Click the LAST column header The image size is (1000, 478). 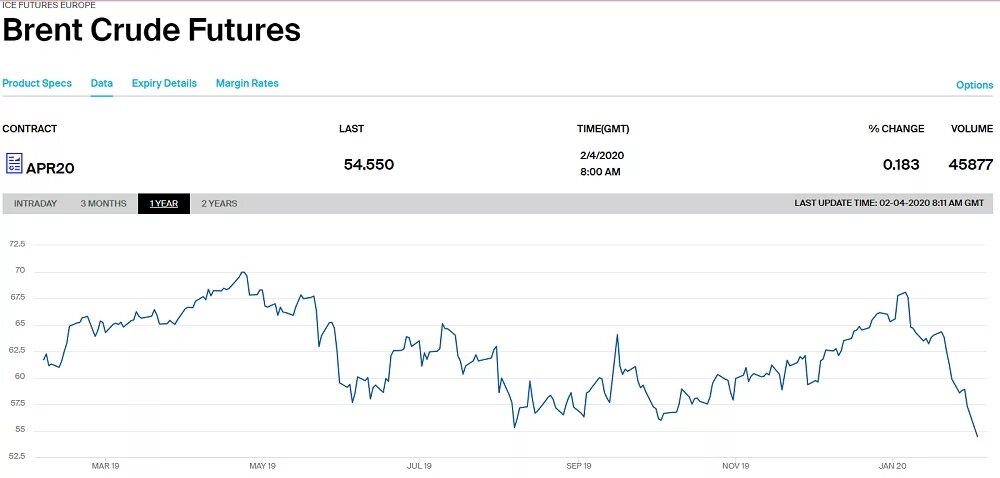(x=352, y=129)
